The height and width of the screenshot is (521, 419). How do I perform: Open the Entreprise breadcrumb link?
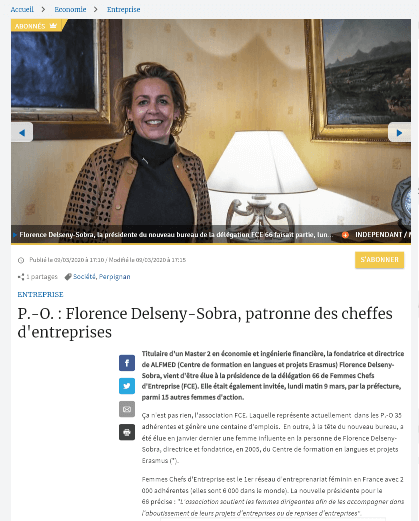coord(123,9)
